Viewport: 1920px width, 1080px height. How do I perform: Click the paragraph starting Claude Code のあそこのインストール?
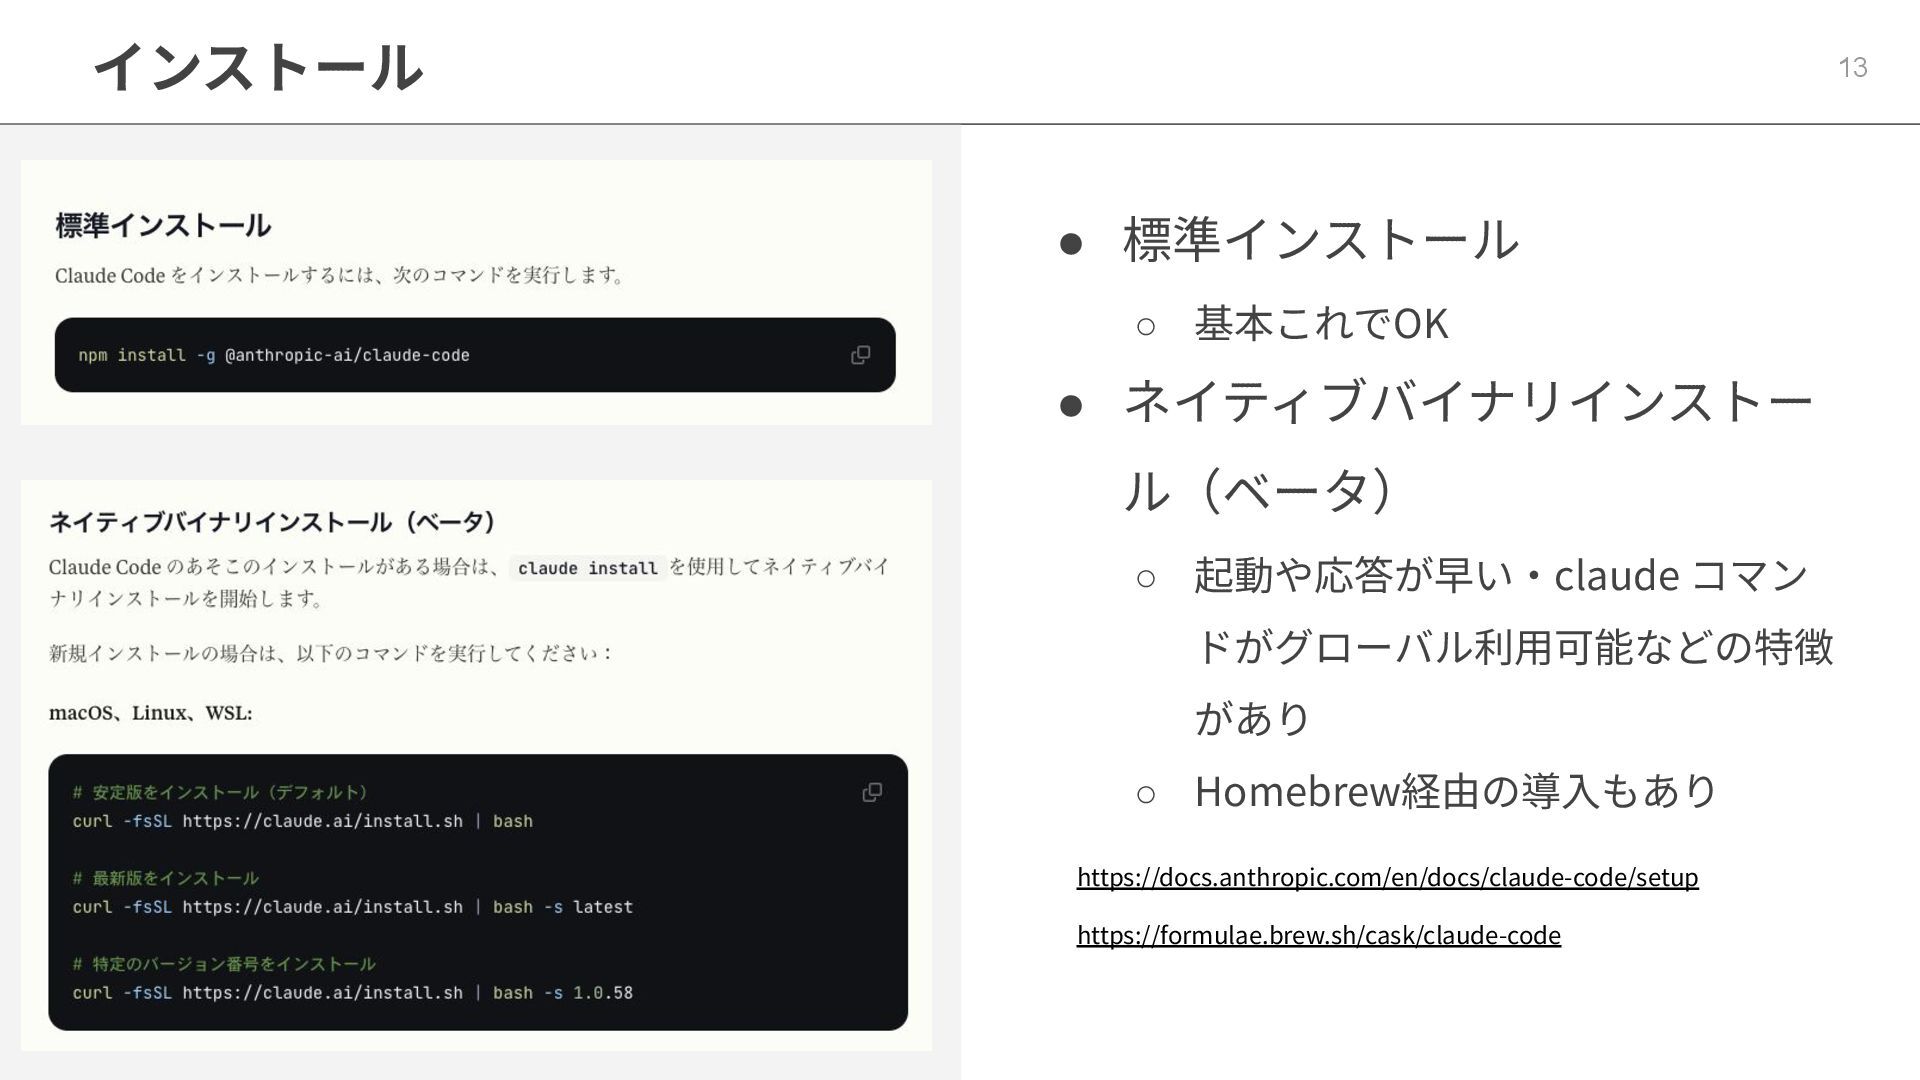[x=470, y=582]
